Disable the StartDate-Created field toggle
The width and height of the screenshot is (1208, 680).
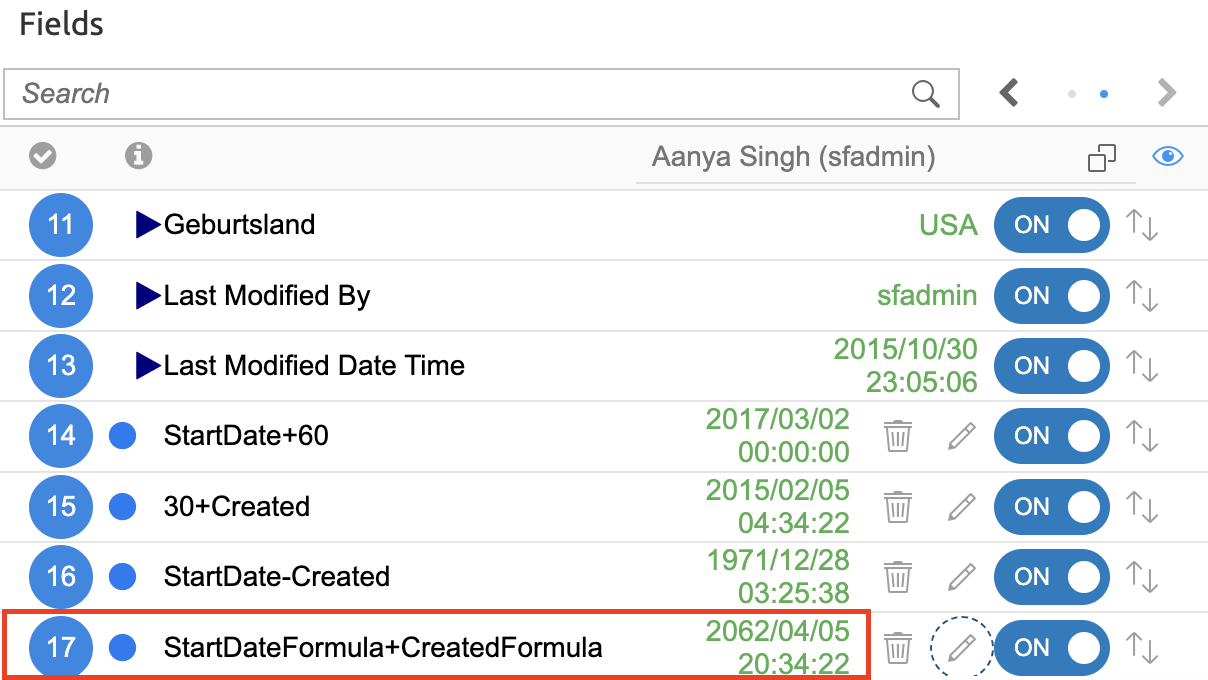pyautogui.click(x=1051, y=577)
